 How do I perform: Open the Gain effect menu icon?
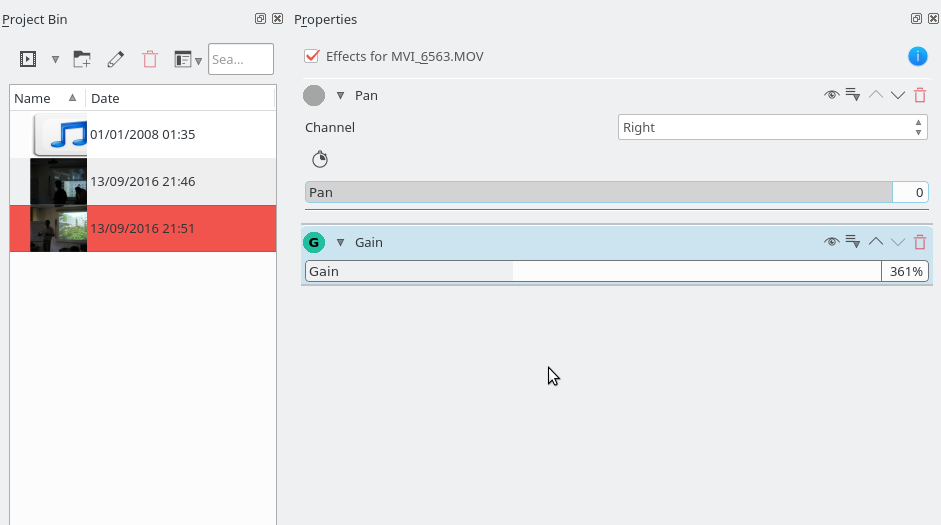tap(853, 242)
